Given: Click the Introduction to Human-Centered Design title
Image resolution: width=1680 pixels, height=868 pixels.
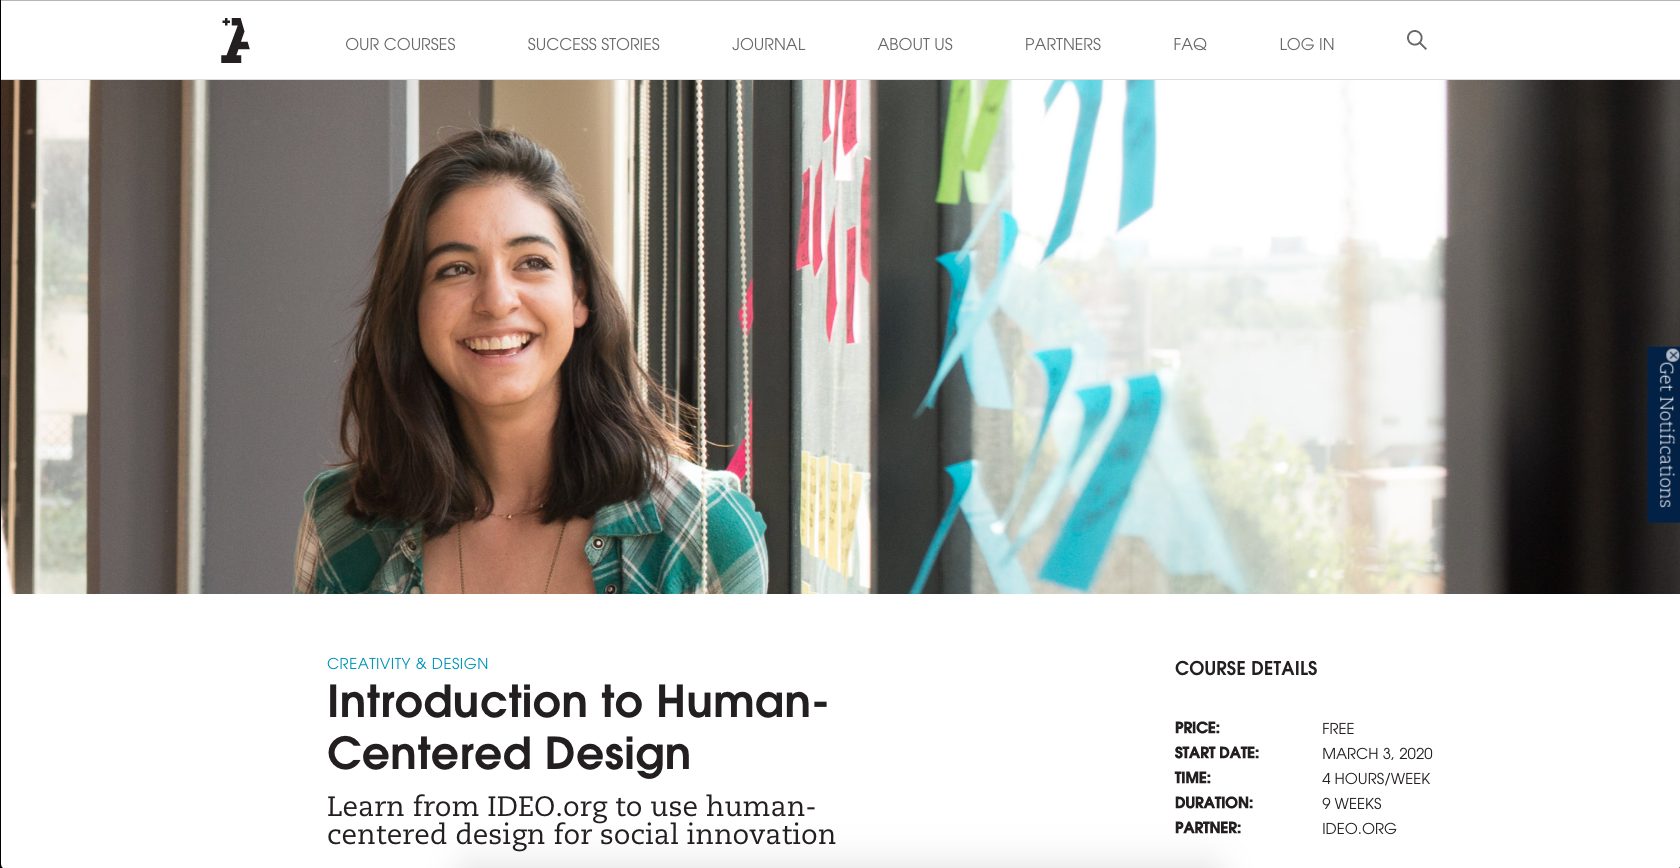Looking at the screenshot, I should [x=577, y=727].
